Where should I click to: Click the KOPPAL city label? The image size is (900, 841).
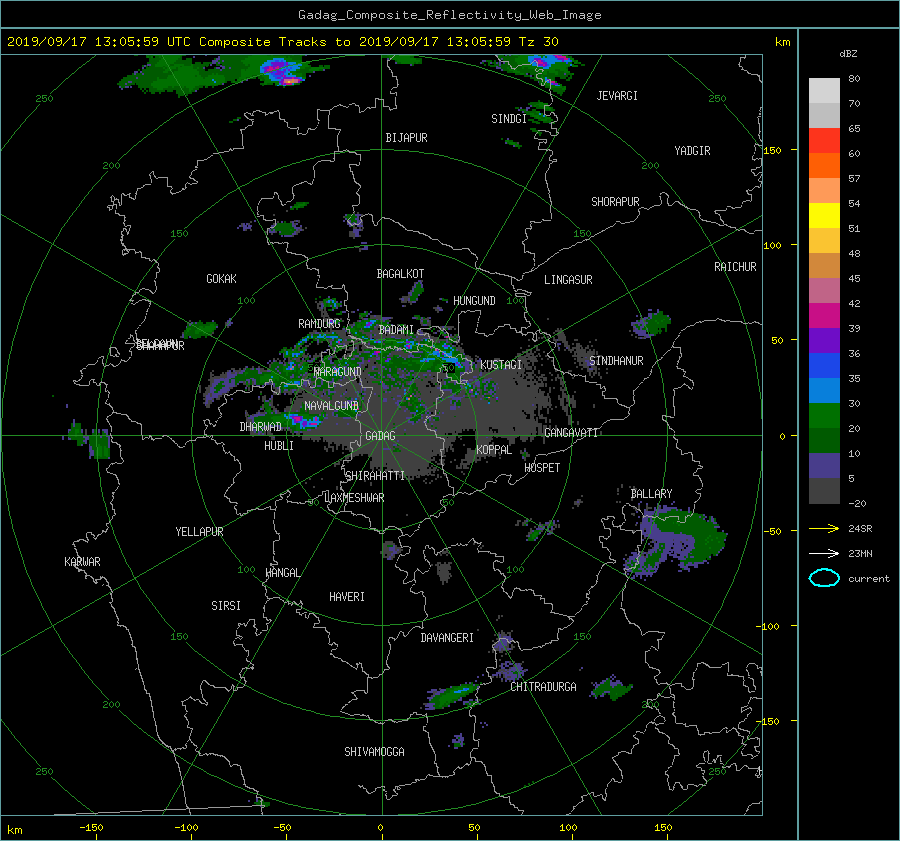click(x=494, y=450)
